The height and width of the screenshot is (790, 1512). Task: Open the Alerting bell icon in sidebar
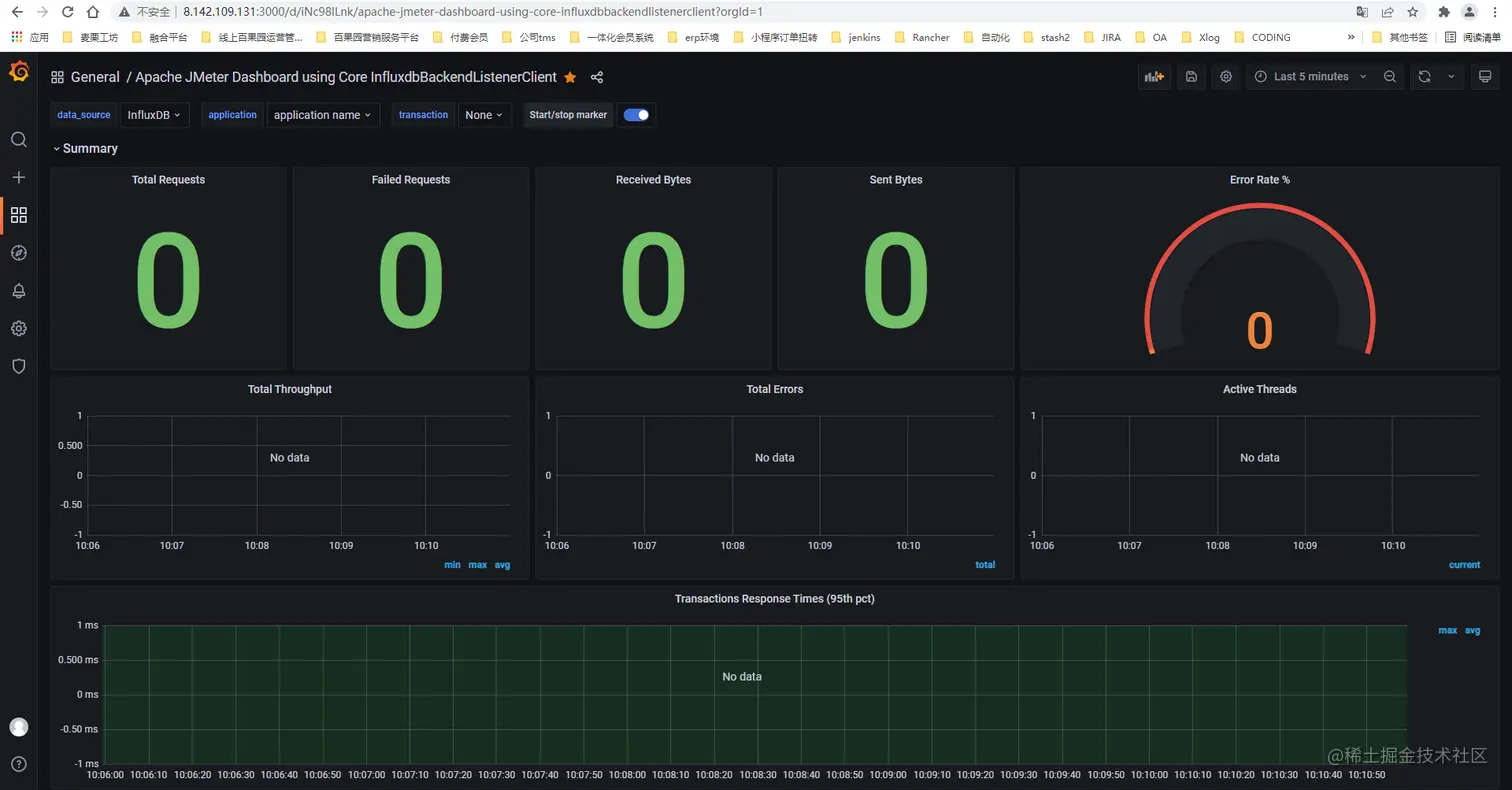[18, 290]
